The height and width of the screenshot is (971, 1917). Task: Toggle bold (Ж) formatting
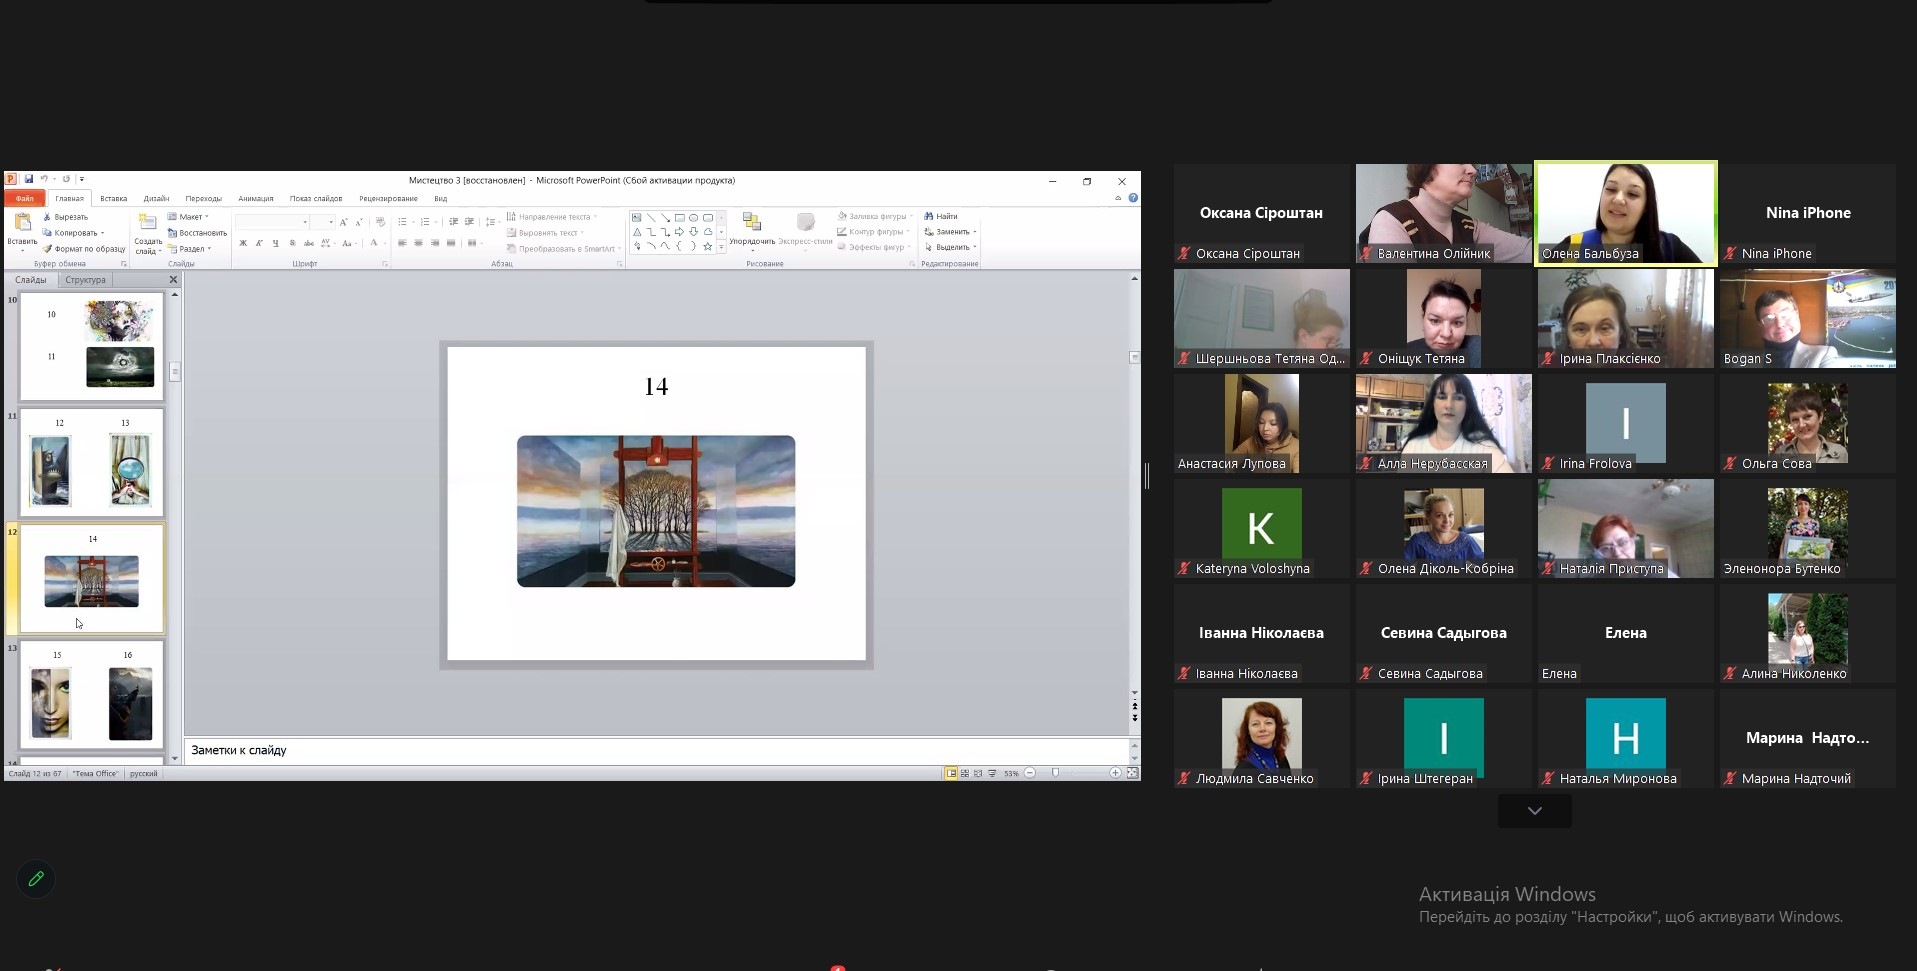(x=243, y=243)
